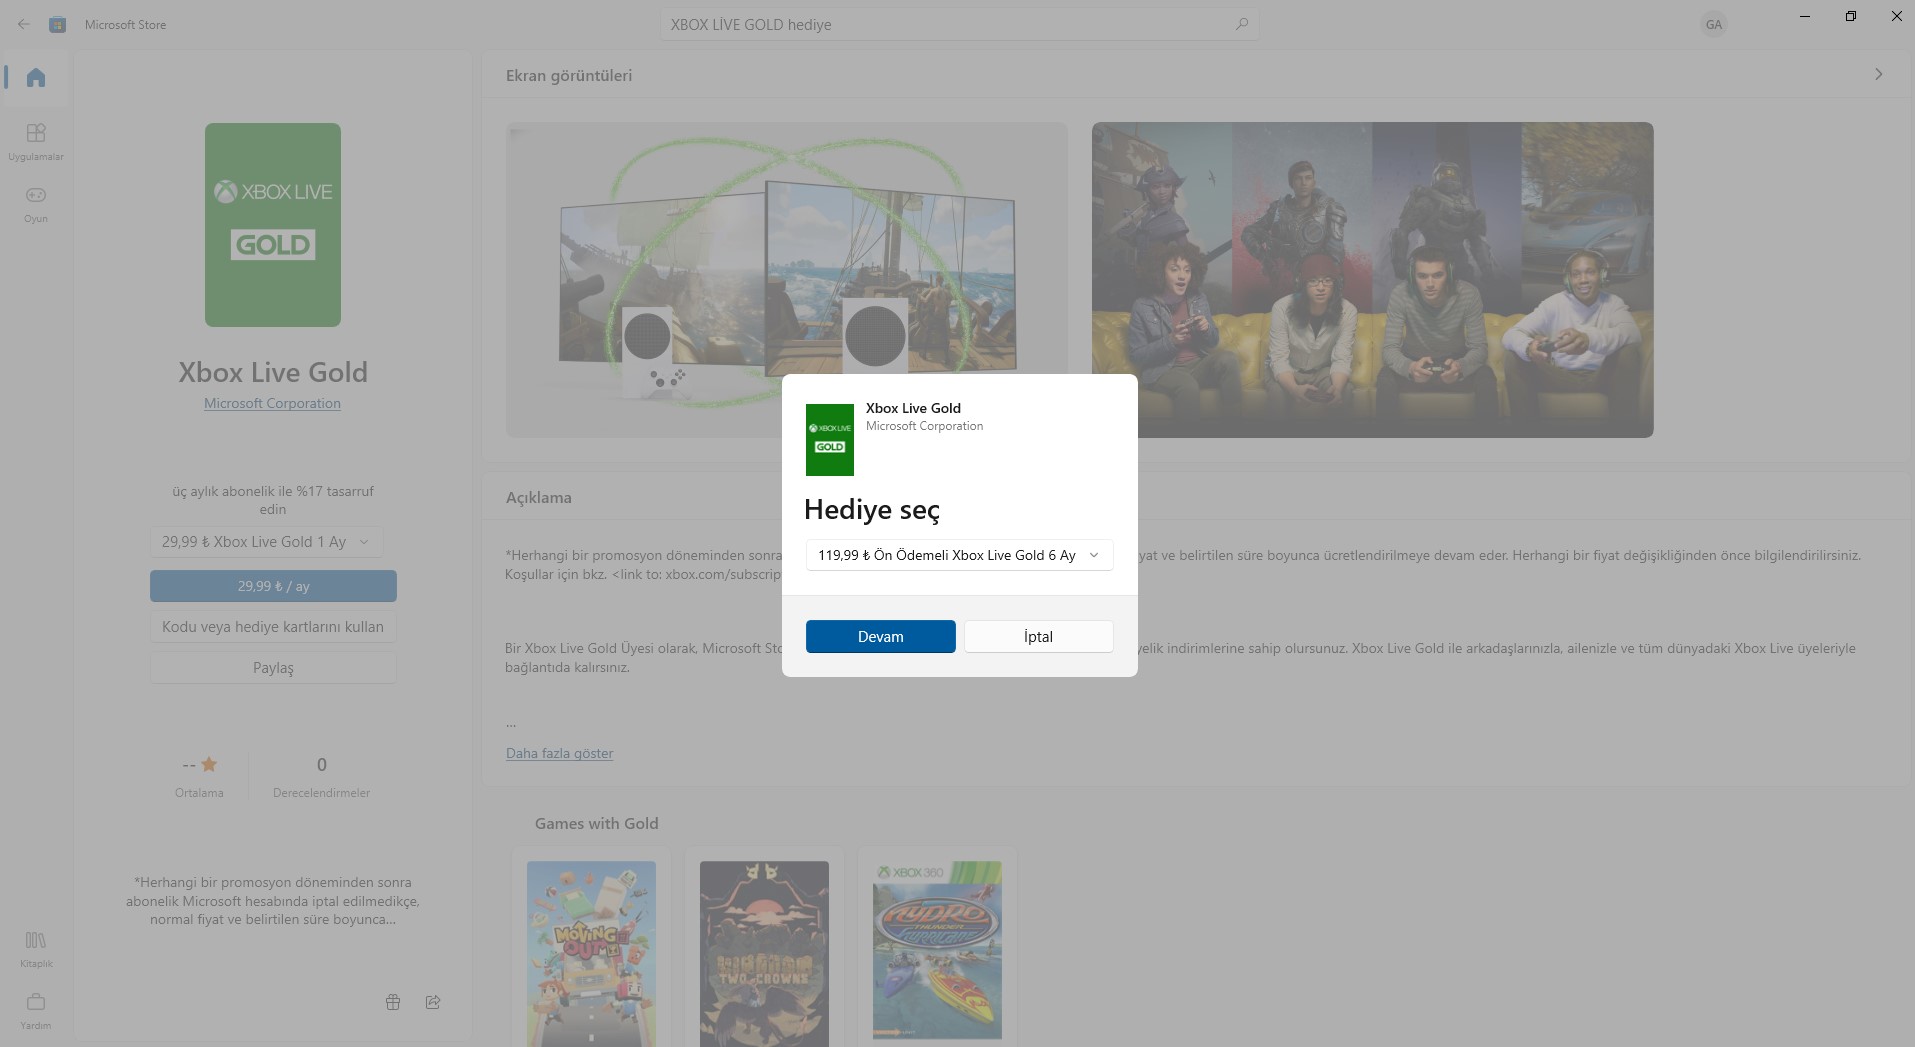The height and width of the screenshot is (1047, 1915).
Task: Open the gamers on couch screenshot
Action: point(1372,280)
